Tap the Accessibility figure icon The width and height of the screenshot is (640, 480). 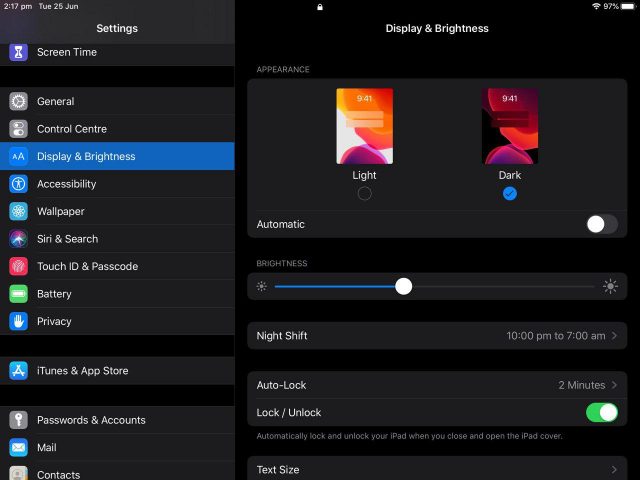[x=18, y=184]
